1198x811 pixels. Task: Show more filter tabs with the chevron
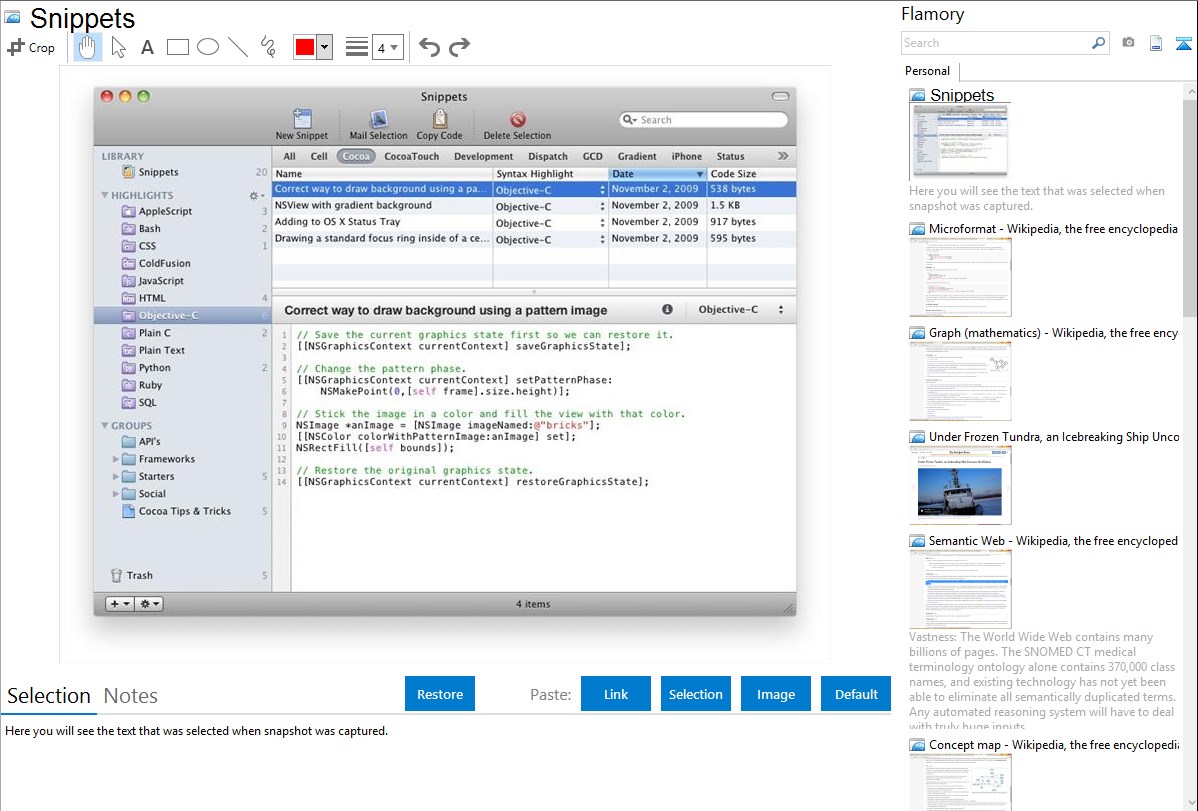click(783, 156)
